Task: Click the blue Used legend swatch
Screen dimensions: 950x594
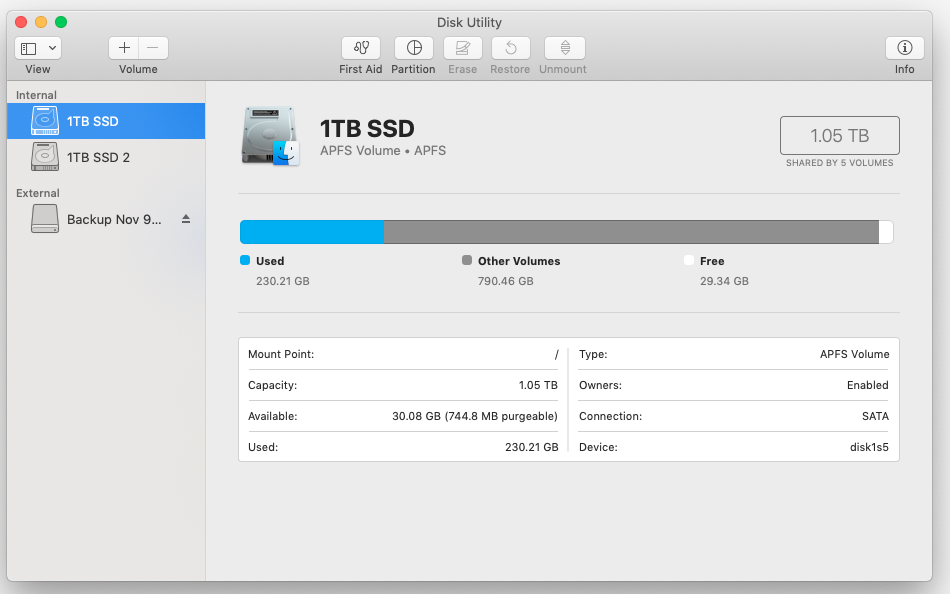Action: point(245,260)
